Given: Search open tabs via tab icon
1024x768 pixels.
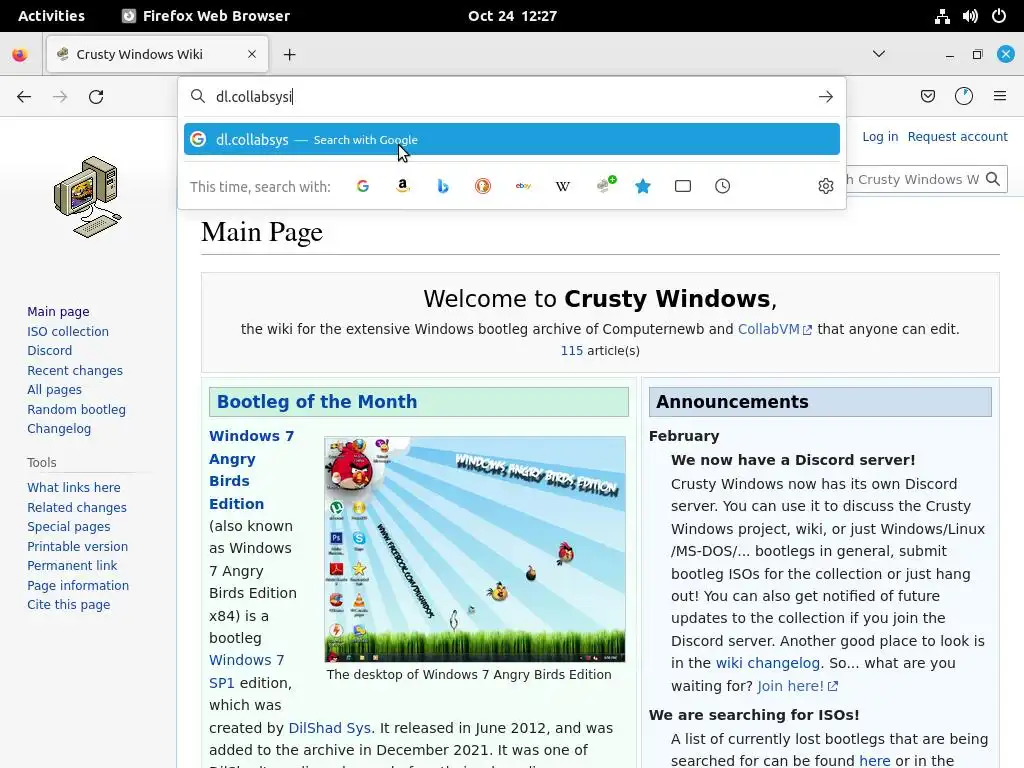Looking at the screenshot, I should pyautogui.click(x=682, y=186).
